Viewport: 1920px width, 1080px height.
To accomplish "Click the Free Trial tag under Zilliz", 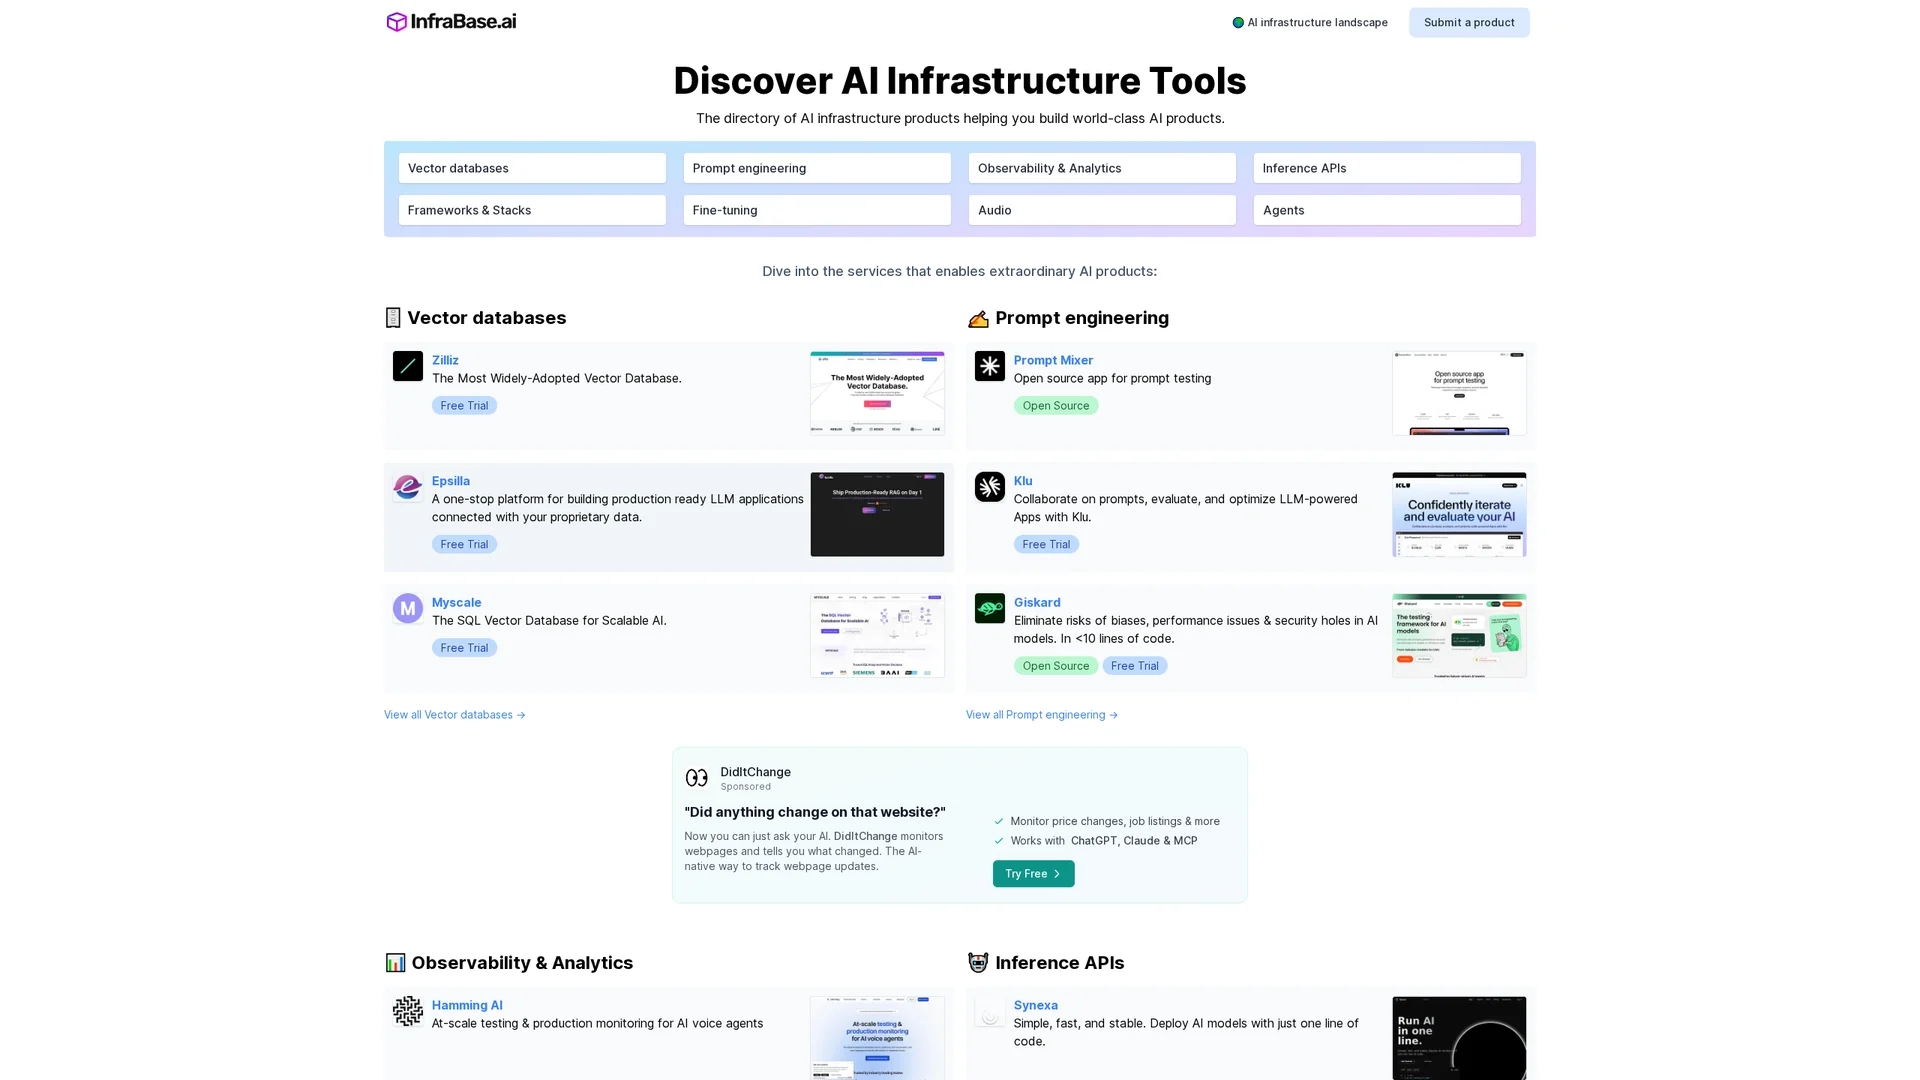I will (464, 405).
